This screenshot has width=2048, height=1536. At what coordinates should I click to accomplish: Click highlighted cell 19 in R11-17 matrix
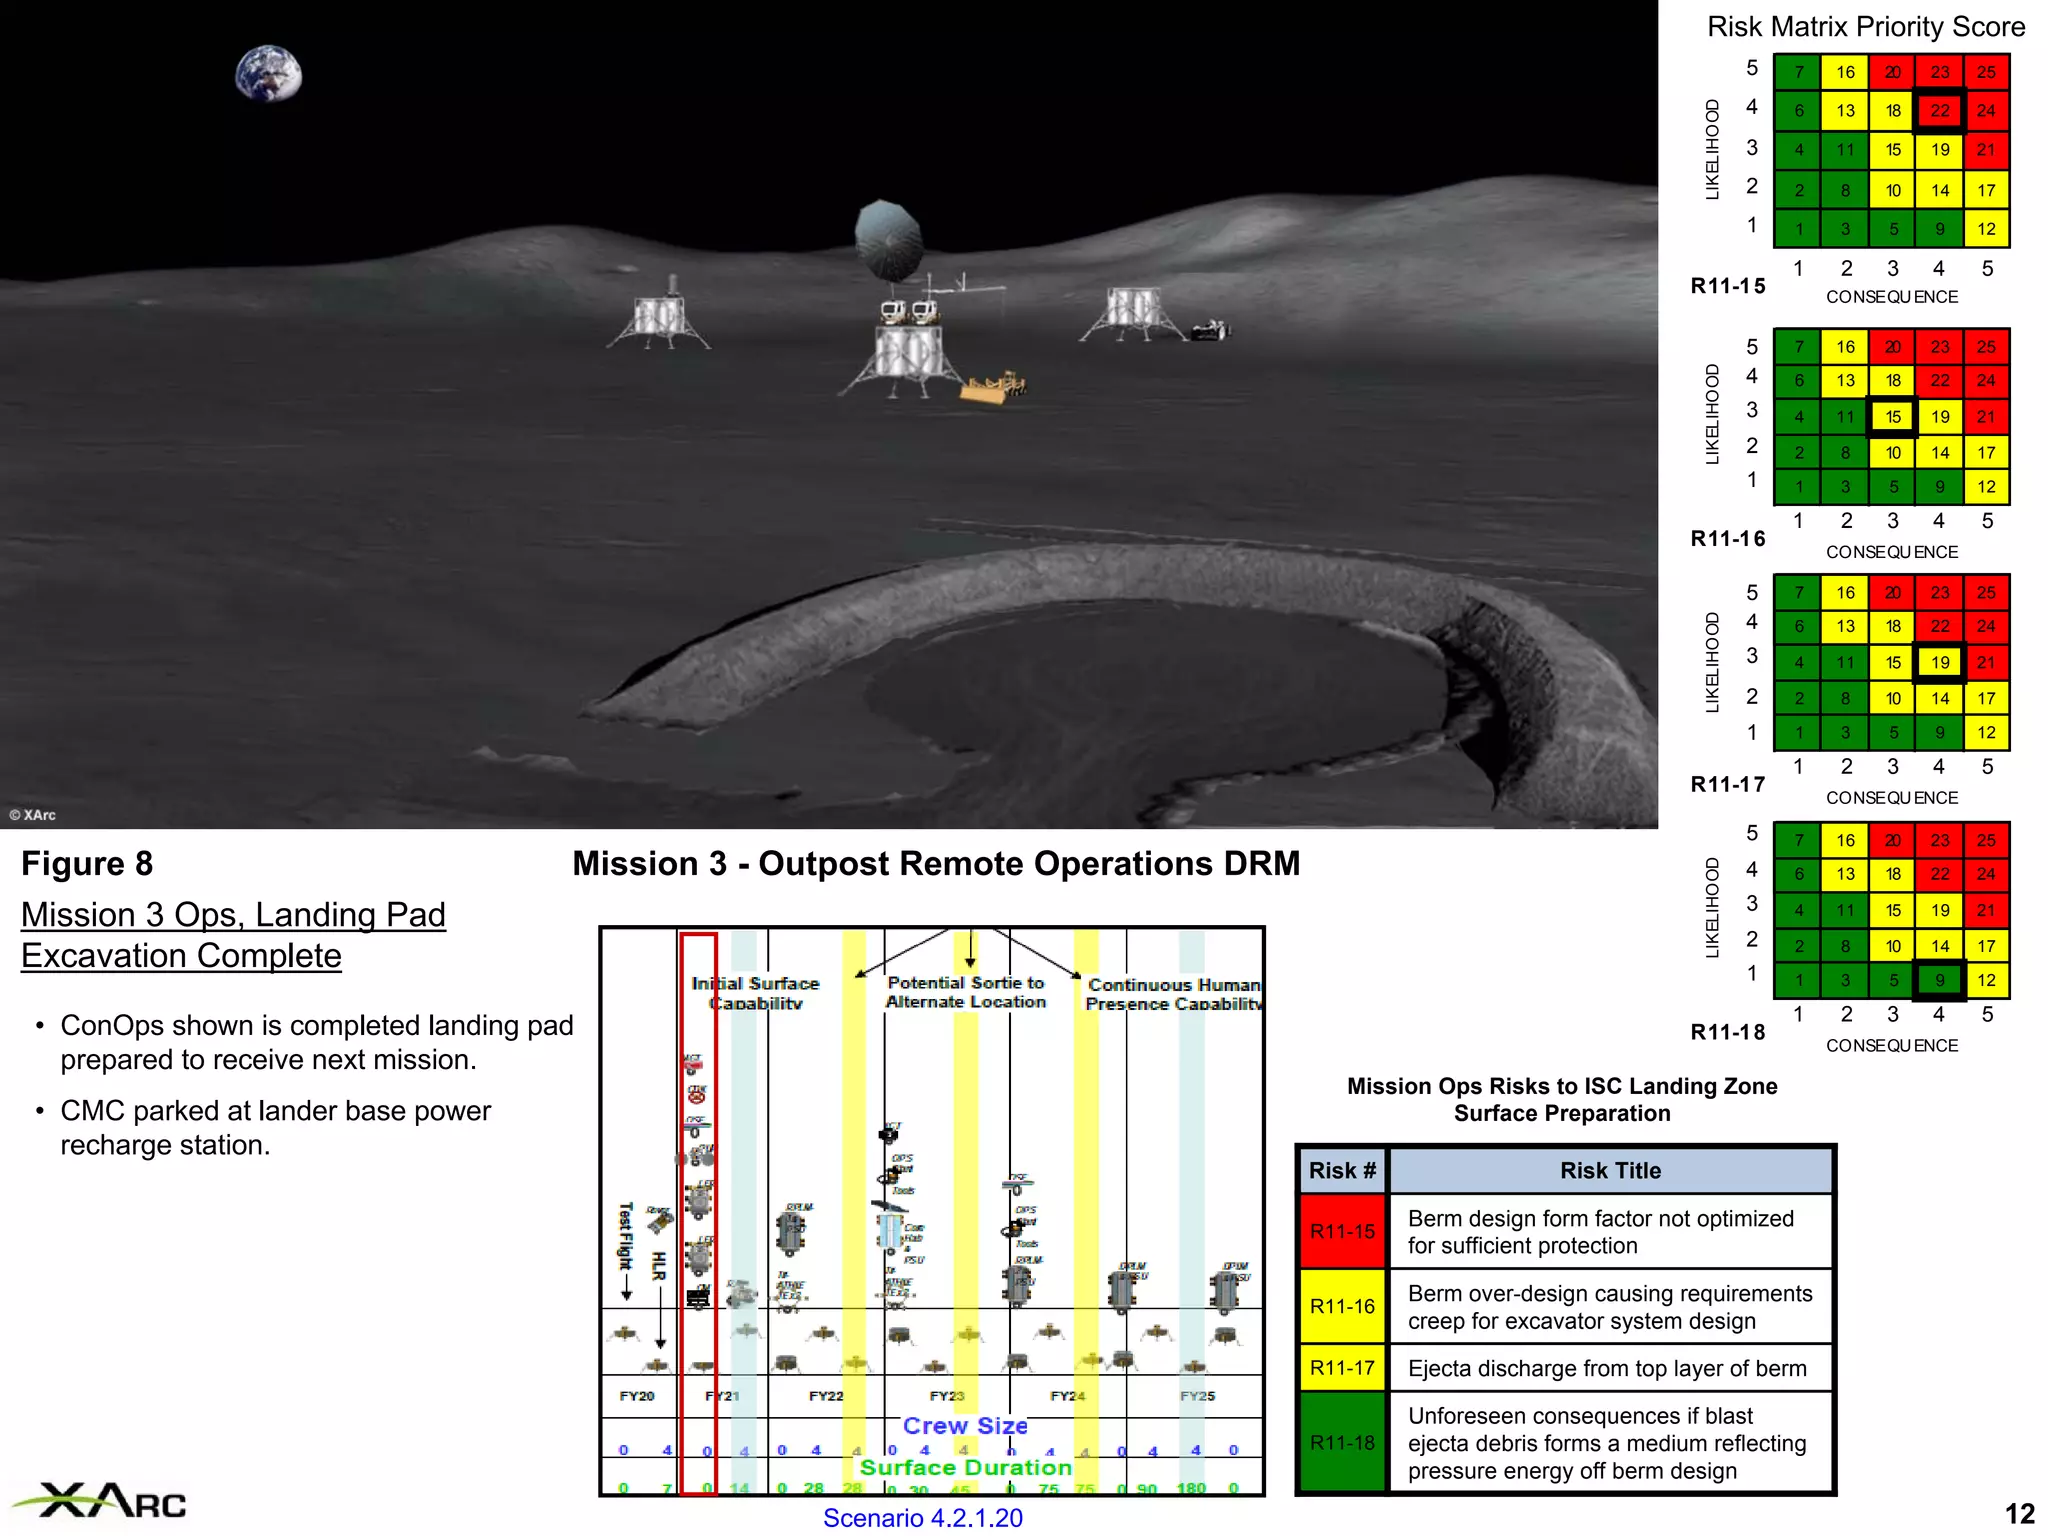click(1939, 662)
